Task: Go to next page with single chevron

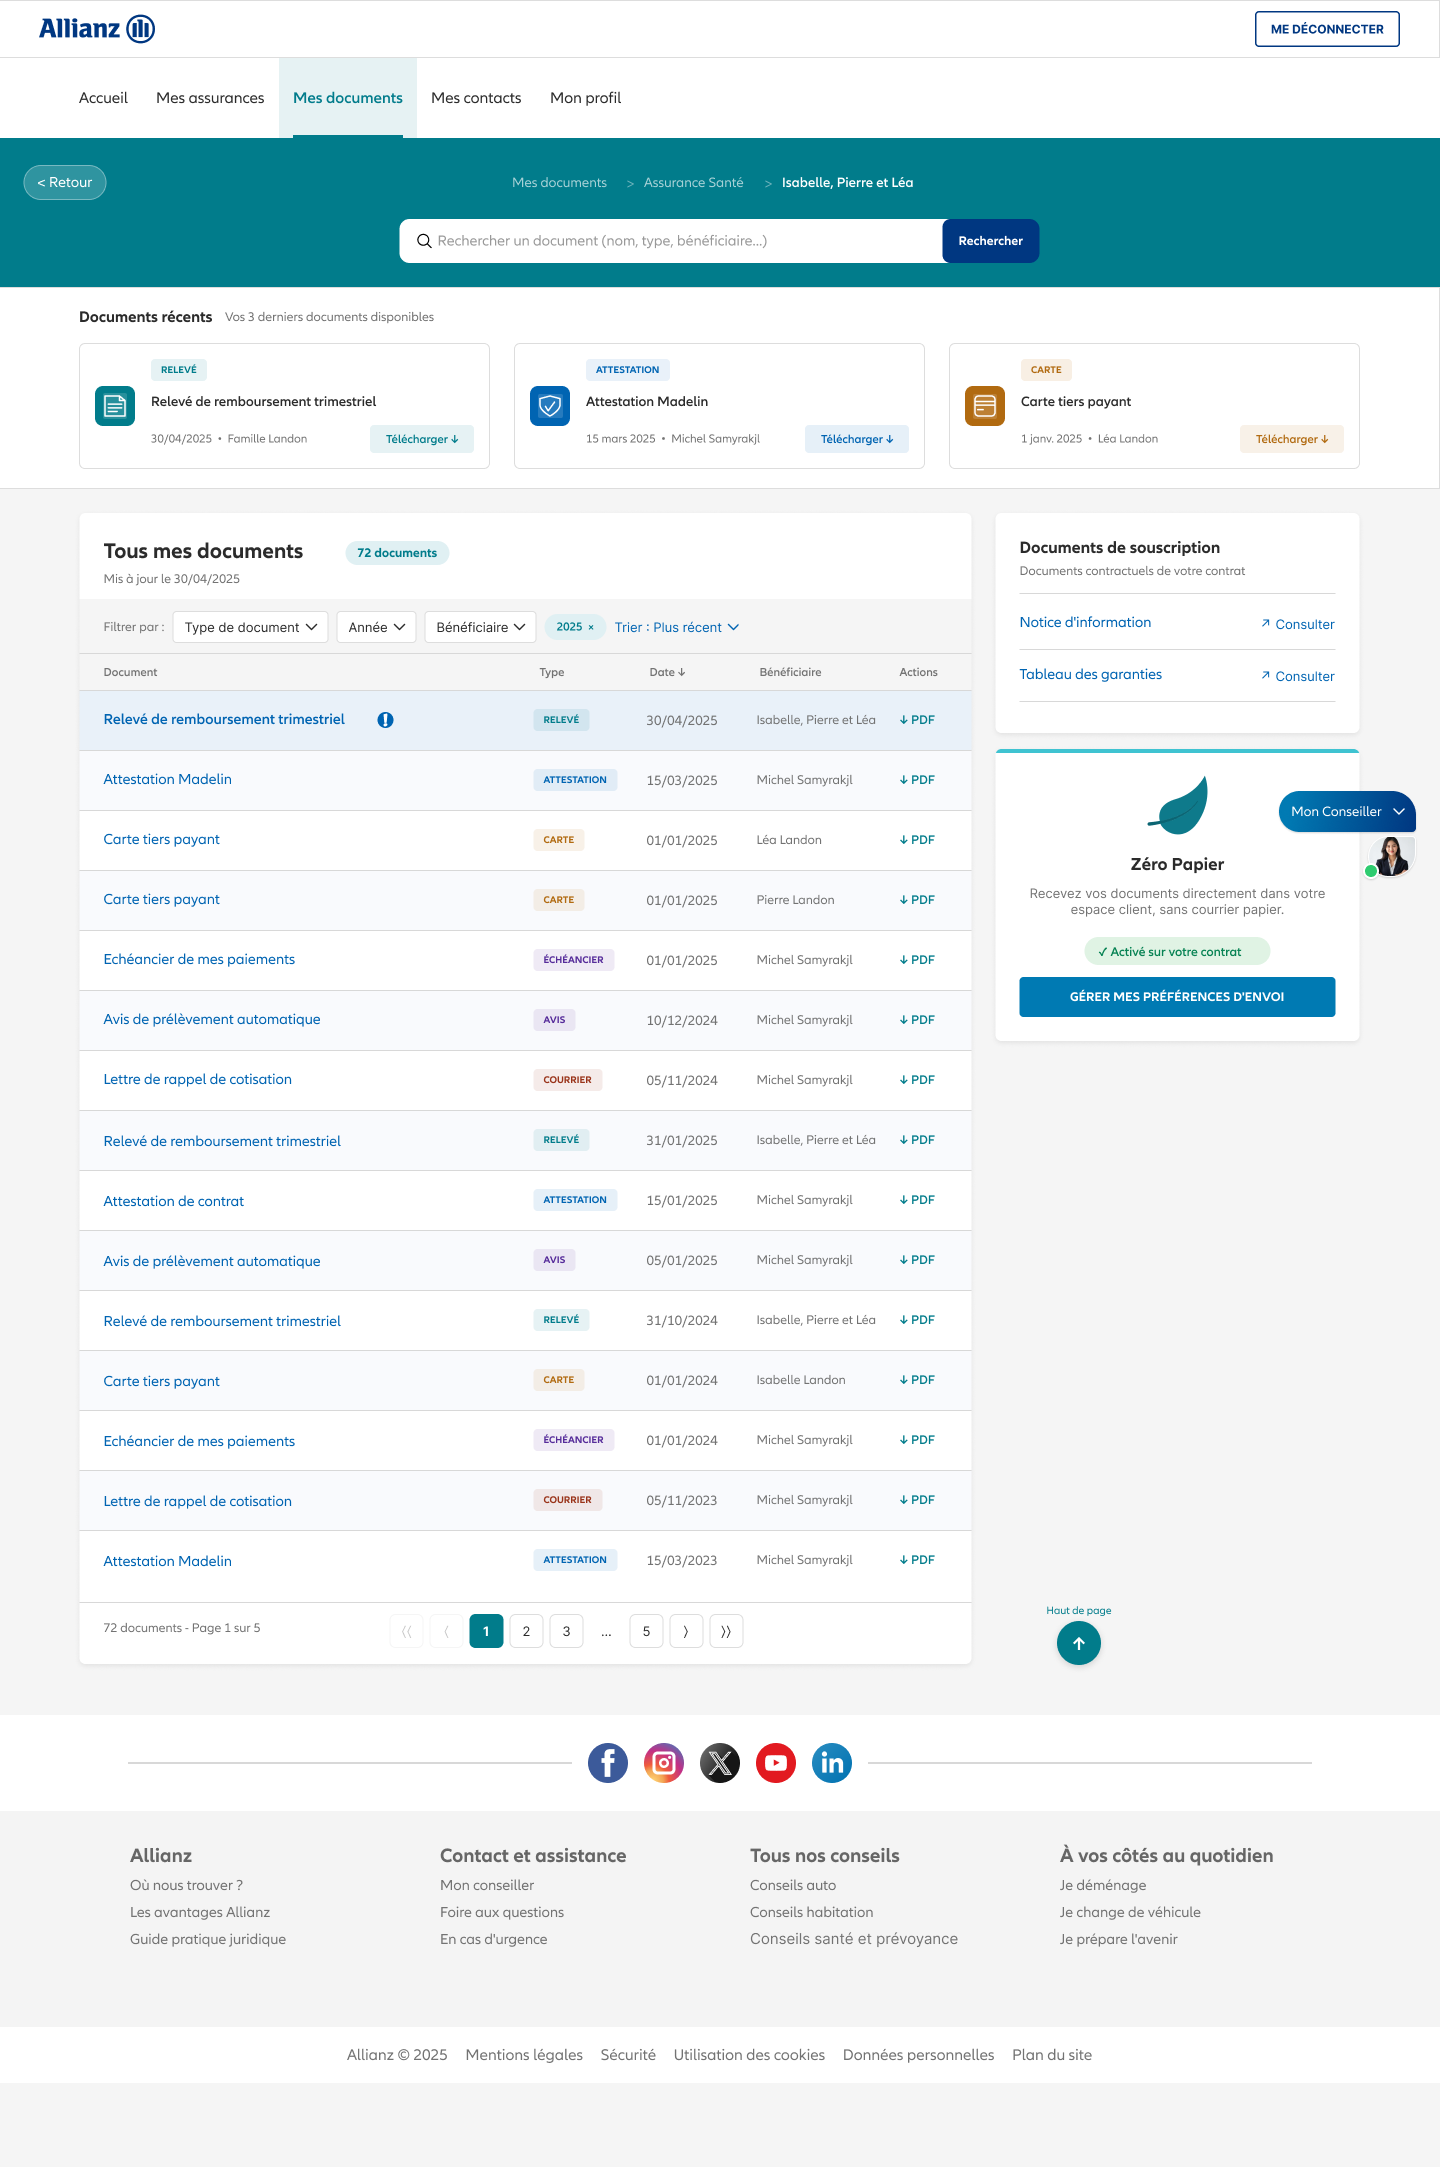Action: (686, 1631)
